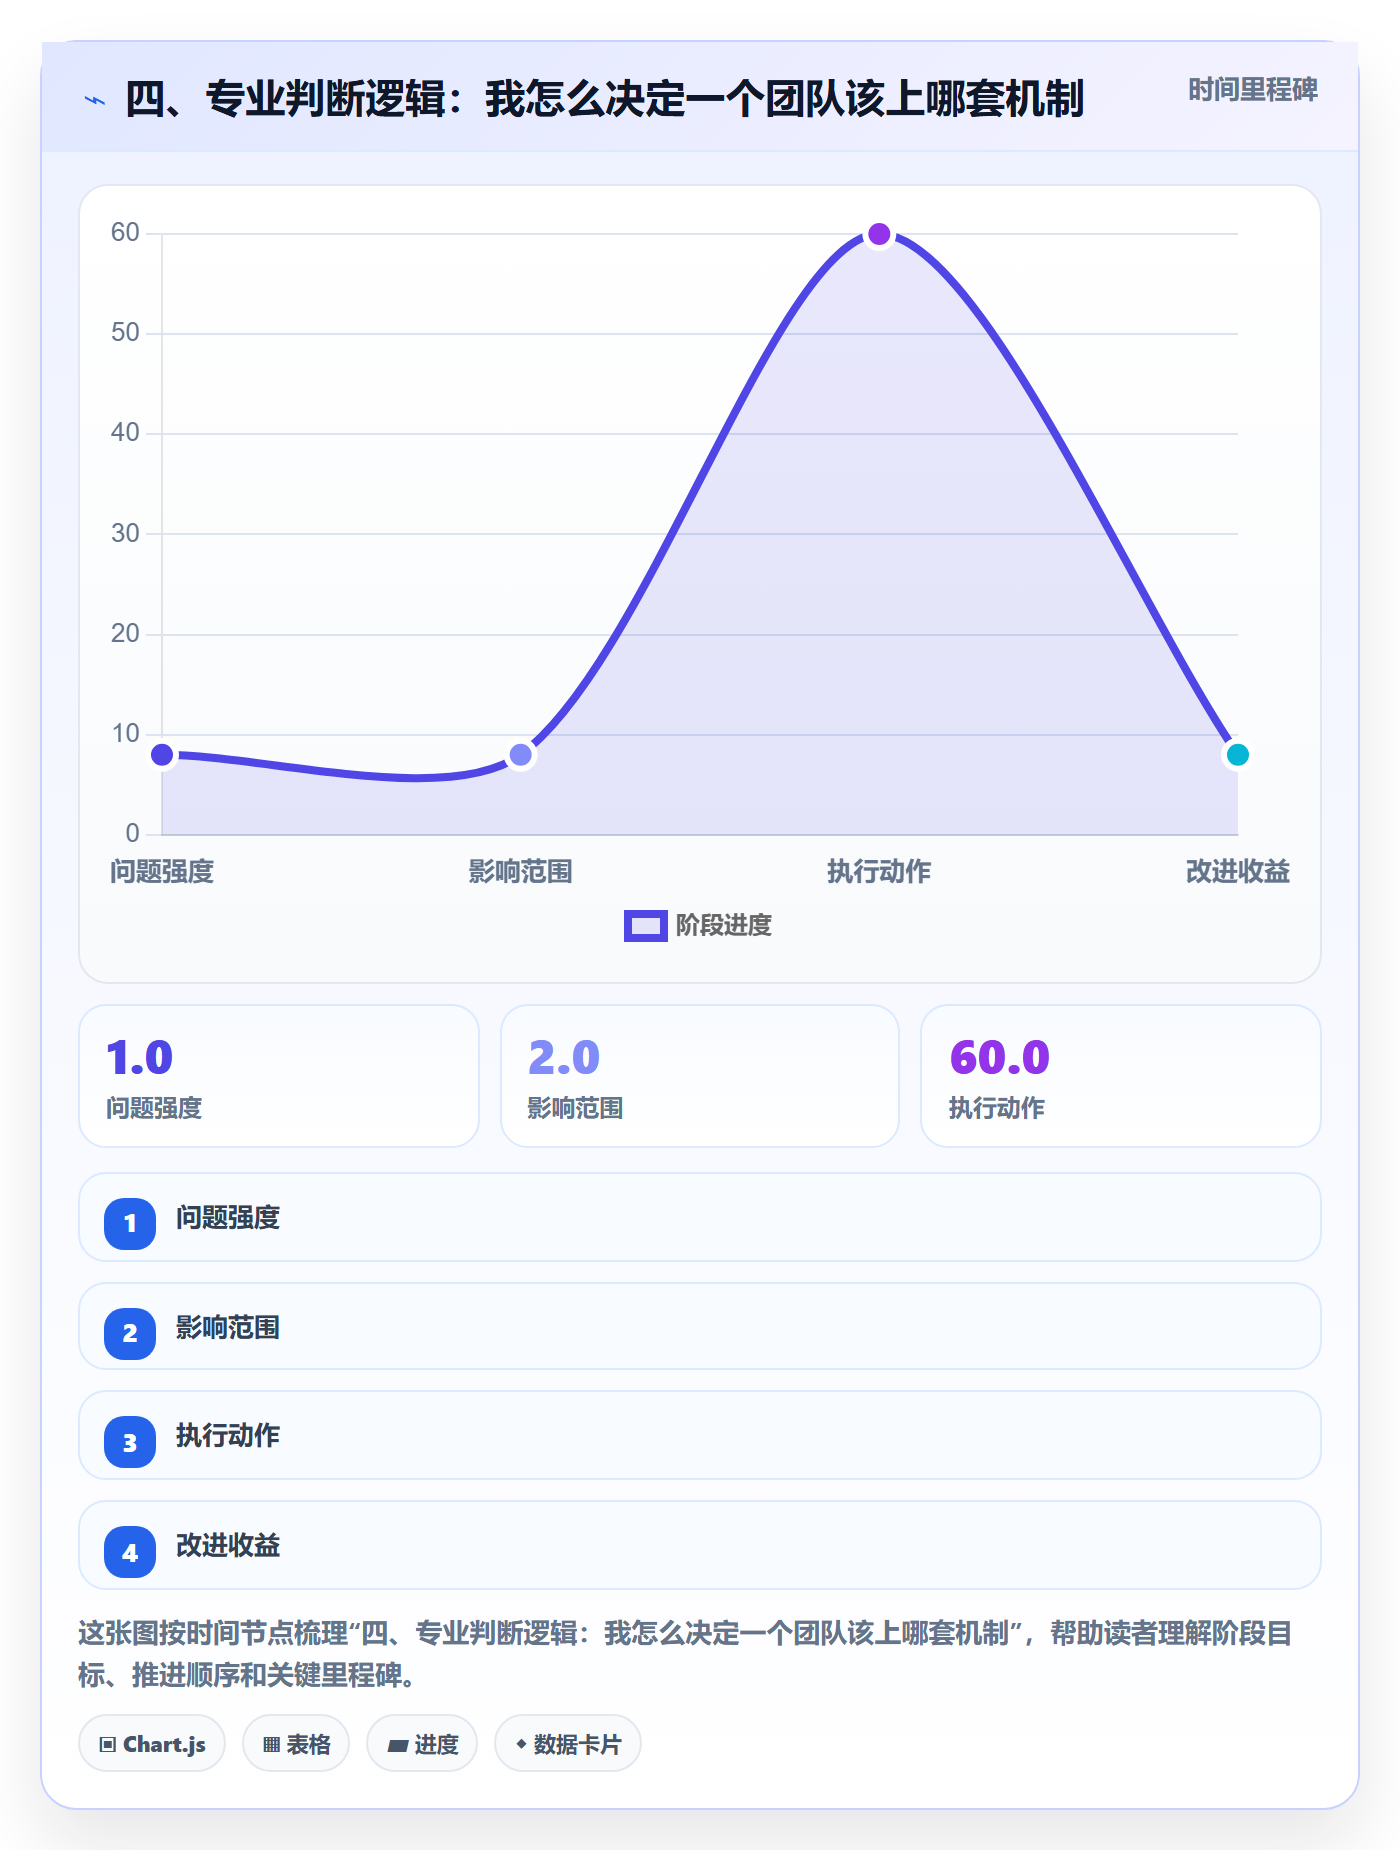Viewport: 1400px width, 1850px height.
Task: Click the 问题强度 data point on the chart
Action: tap(162, 755)
